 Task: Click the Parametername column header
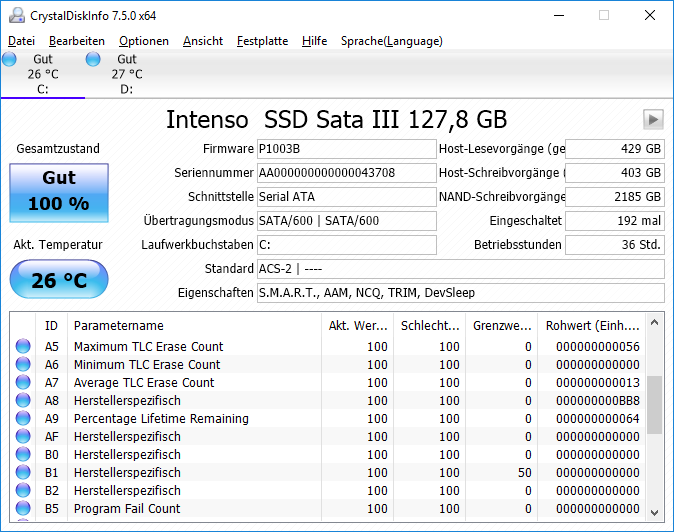(x=194, y=326)
